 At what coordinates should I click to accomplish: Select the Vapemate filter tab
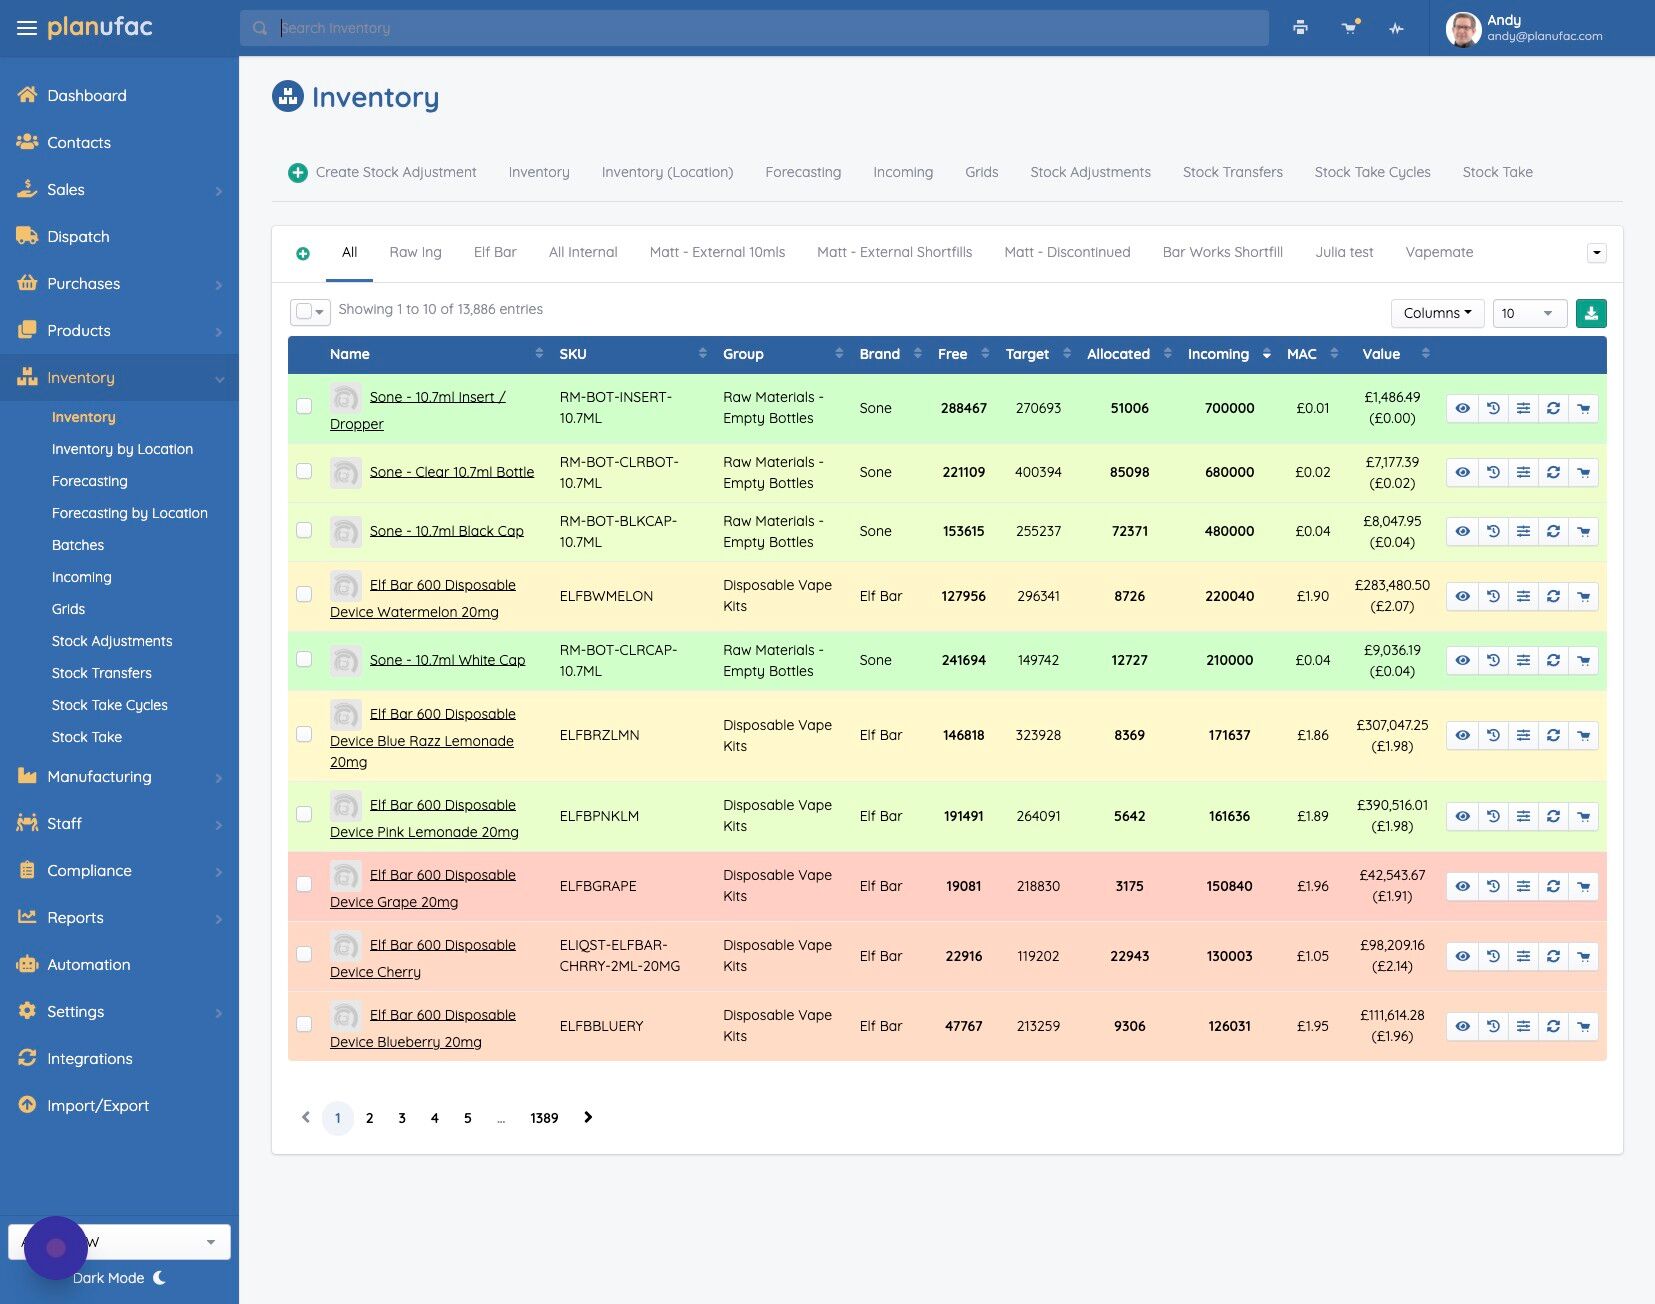pos(1439,252)
